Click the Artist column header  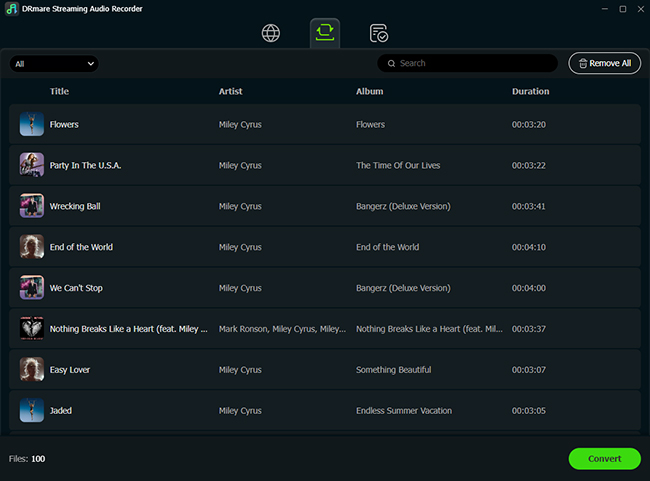pos(230,91)
